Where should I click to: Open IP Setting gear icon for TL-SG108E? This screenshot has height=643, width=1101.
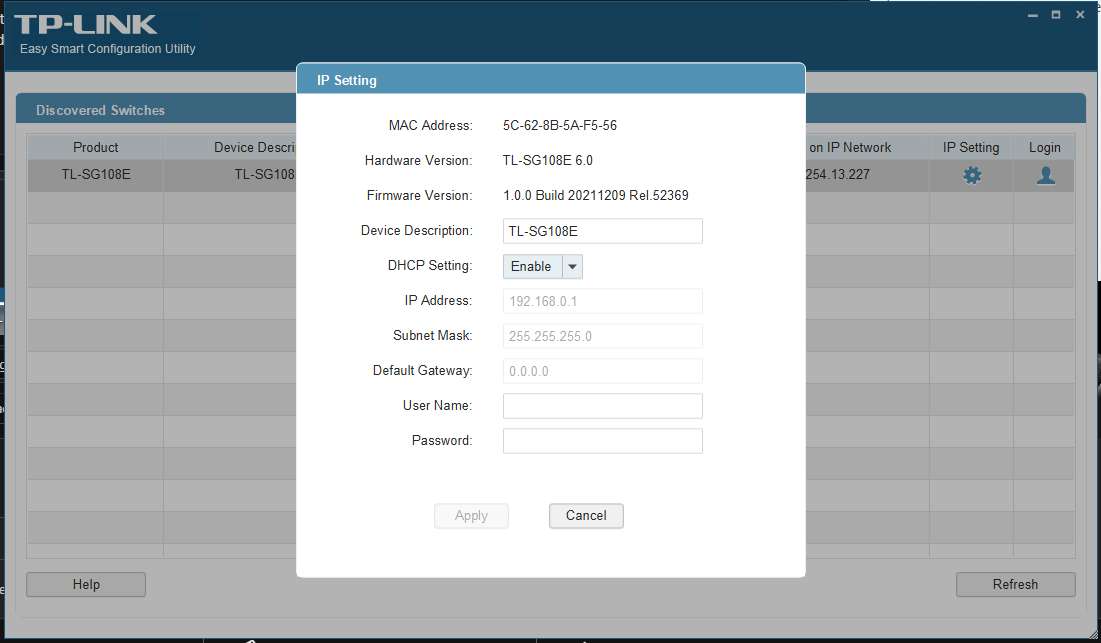(972, 175)
